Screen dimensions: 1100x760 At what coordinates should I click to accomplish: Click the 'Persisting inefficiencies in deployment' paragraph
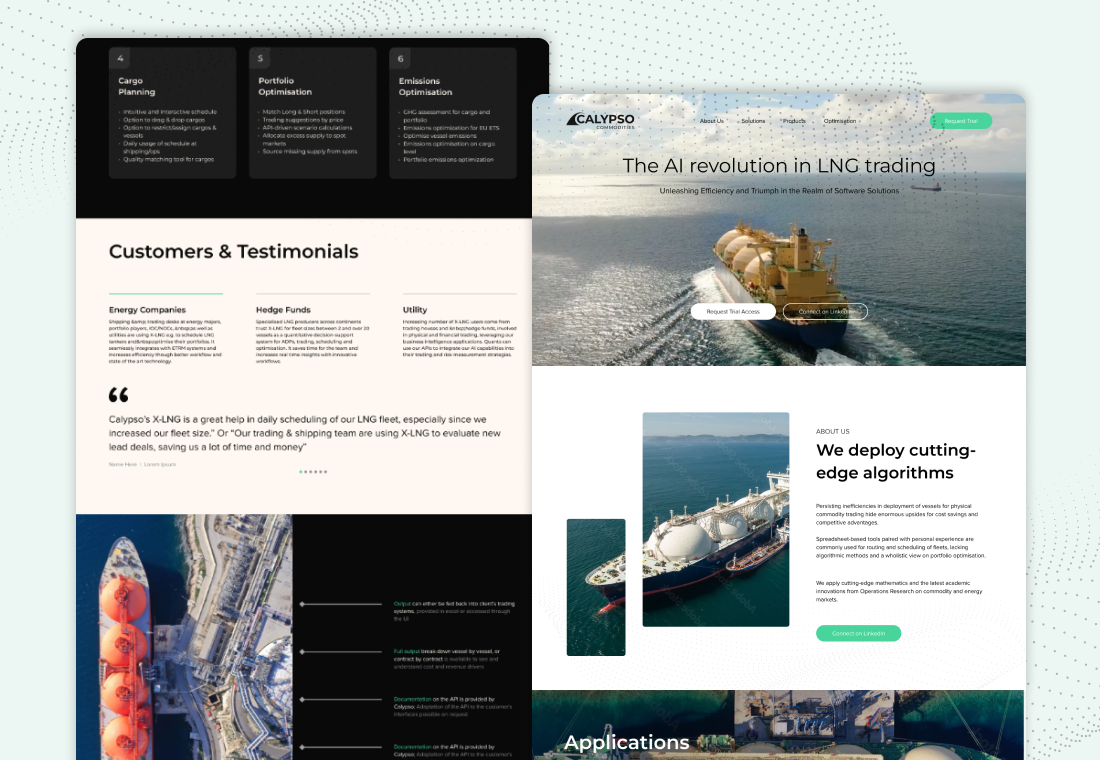897,514
